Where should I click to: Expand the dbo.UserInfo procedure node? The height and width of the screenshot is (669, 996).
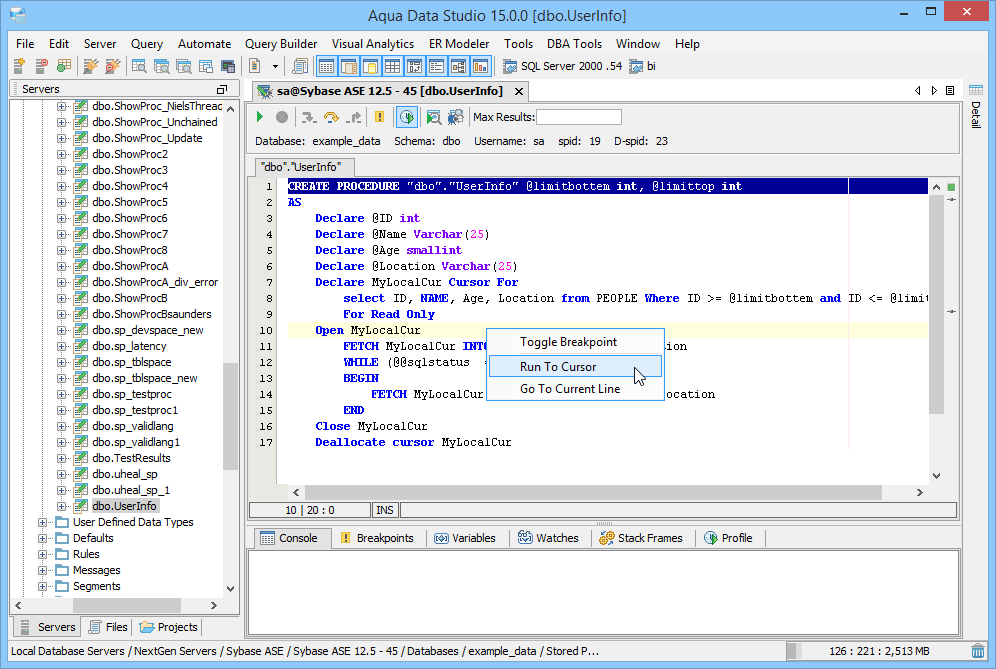coord(61,506)
